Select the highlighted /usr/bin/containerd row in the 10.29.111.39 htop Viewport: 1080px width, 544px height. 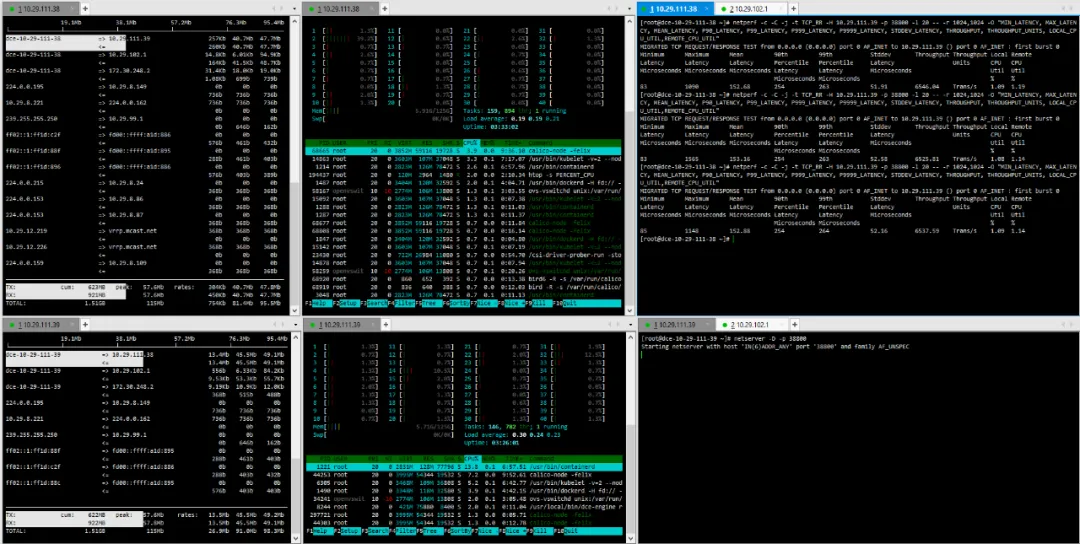(464, 467)
